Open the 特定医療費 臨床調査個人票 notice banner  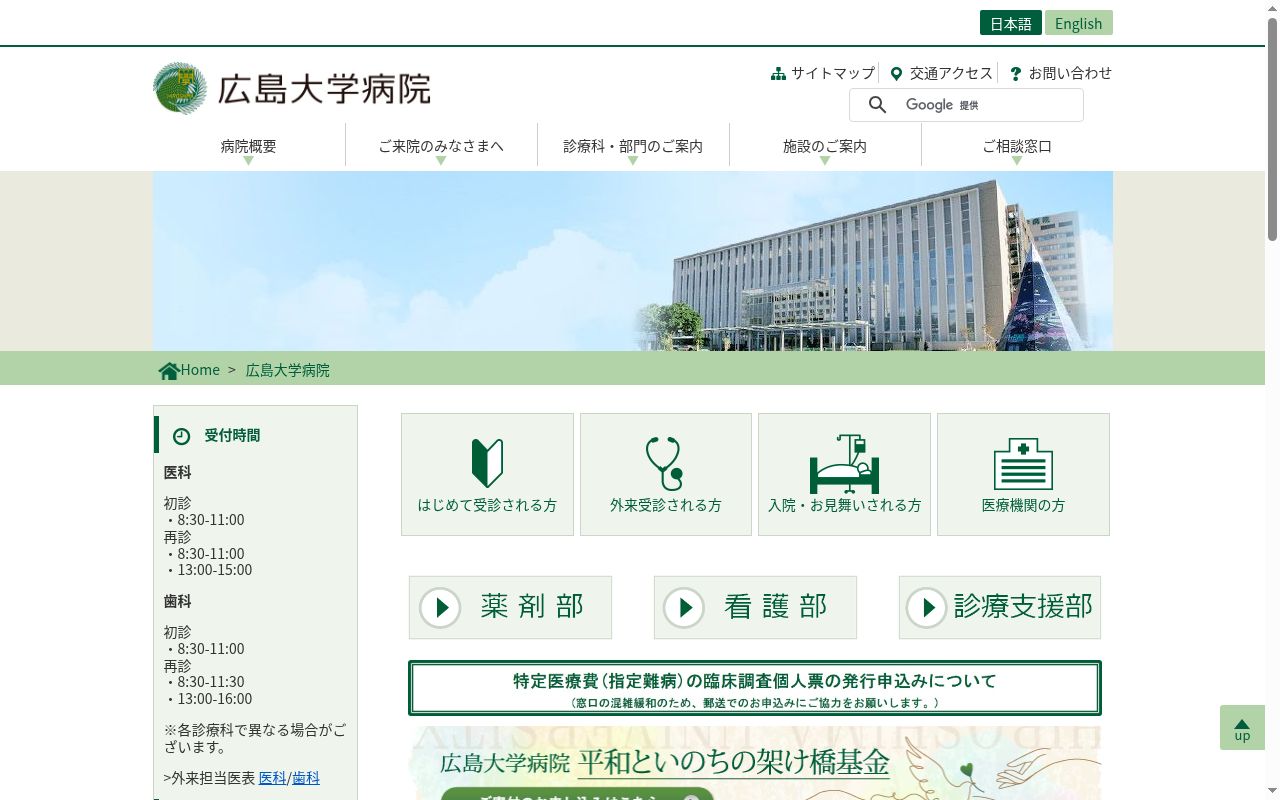(755, 688)
